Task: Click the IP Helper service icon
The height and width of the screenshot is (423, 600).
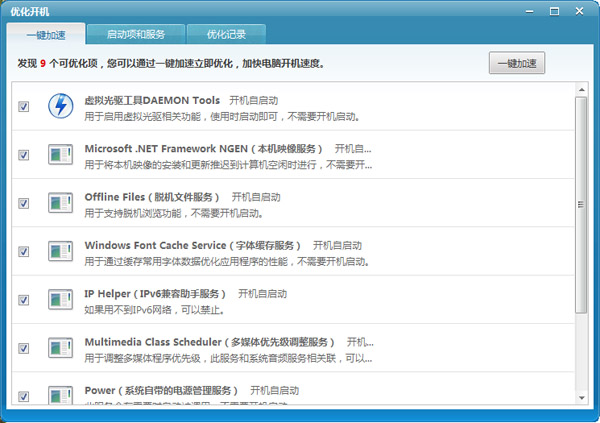Action: pyautogui.click(x=61, y=300)
